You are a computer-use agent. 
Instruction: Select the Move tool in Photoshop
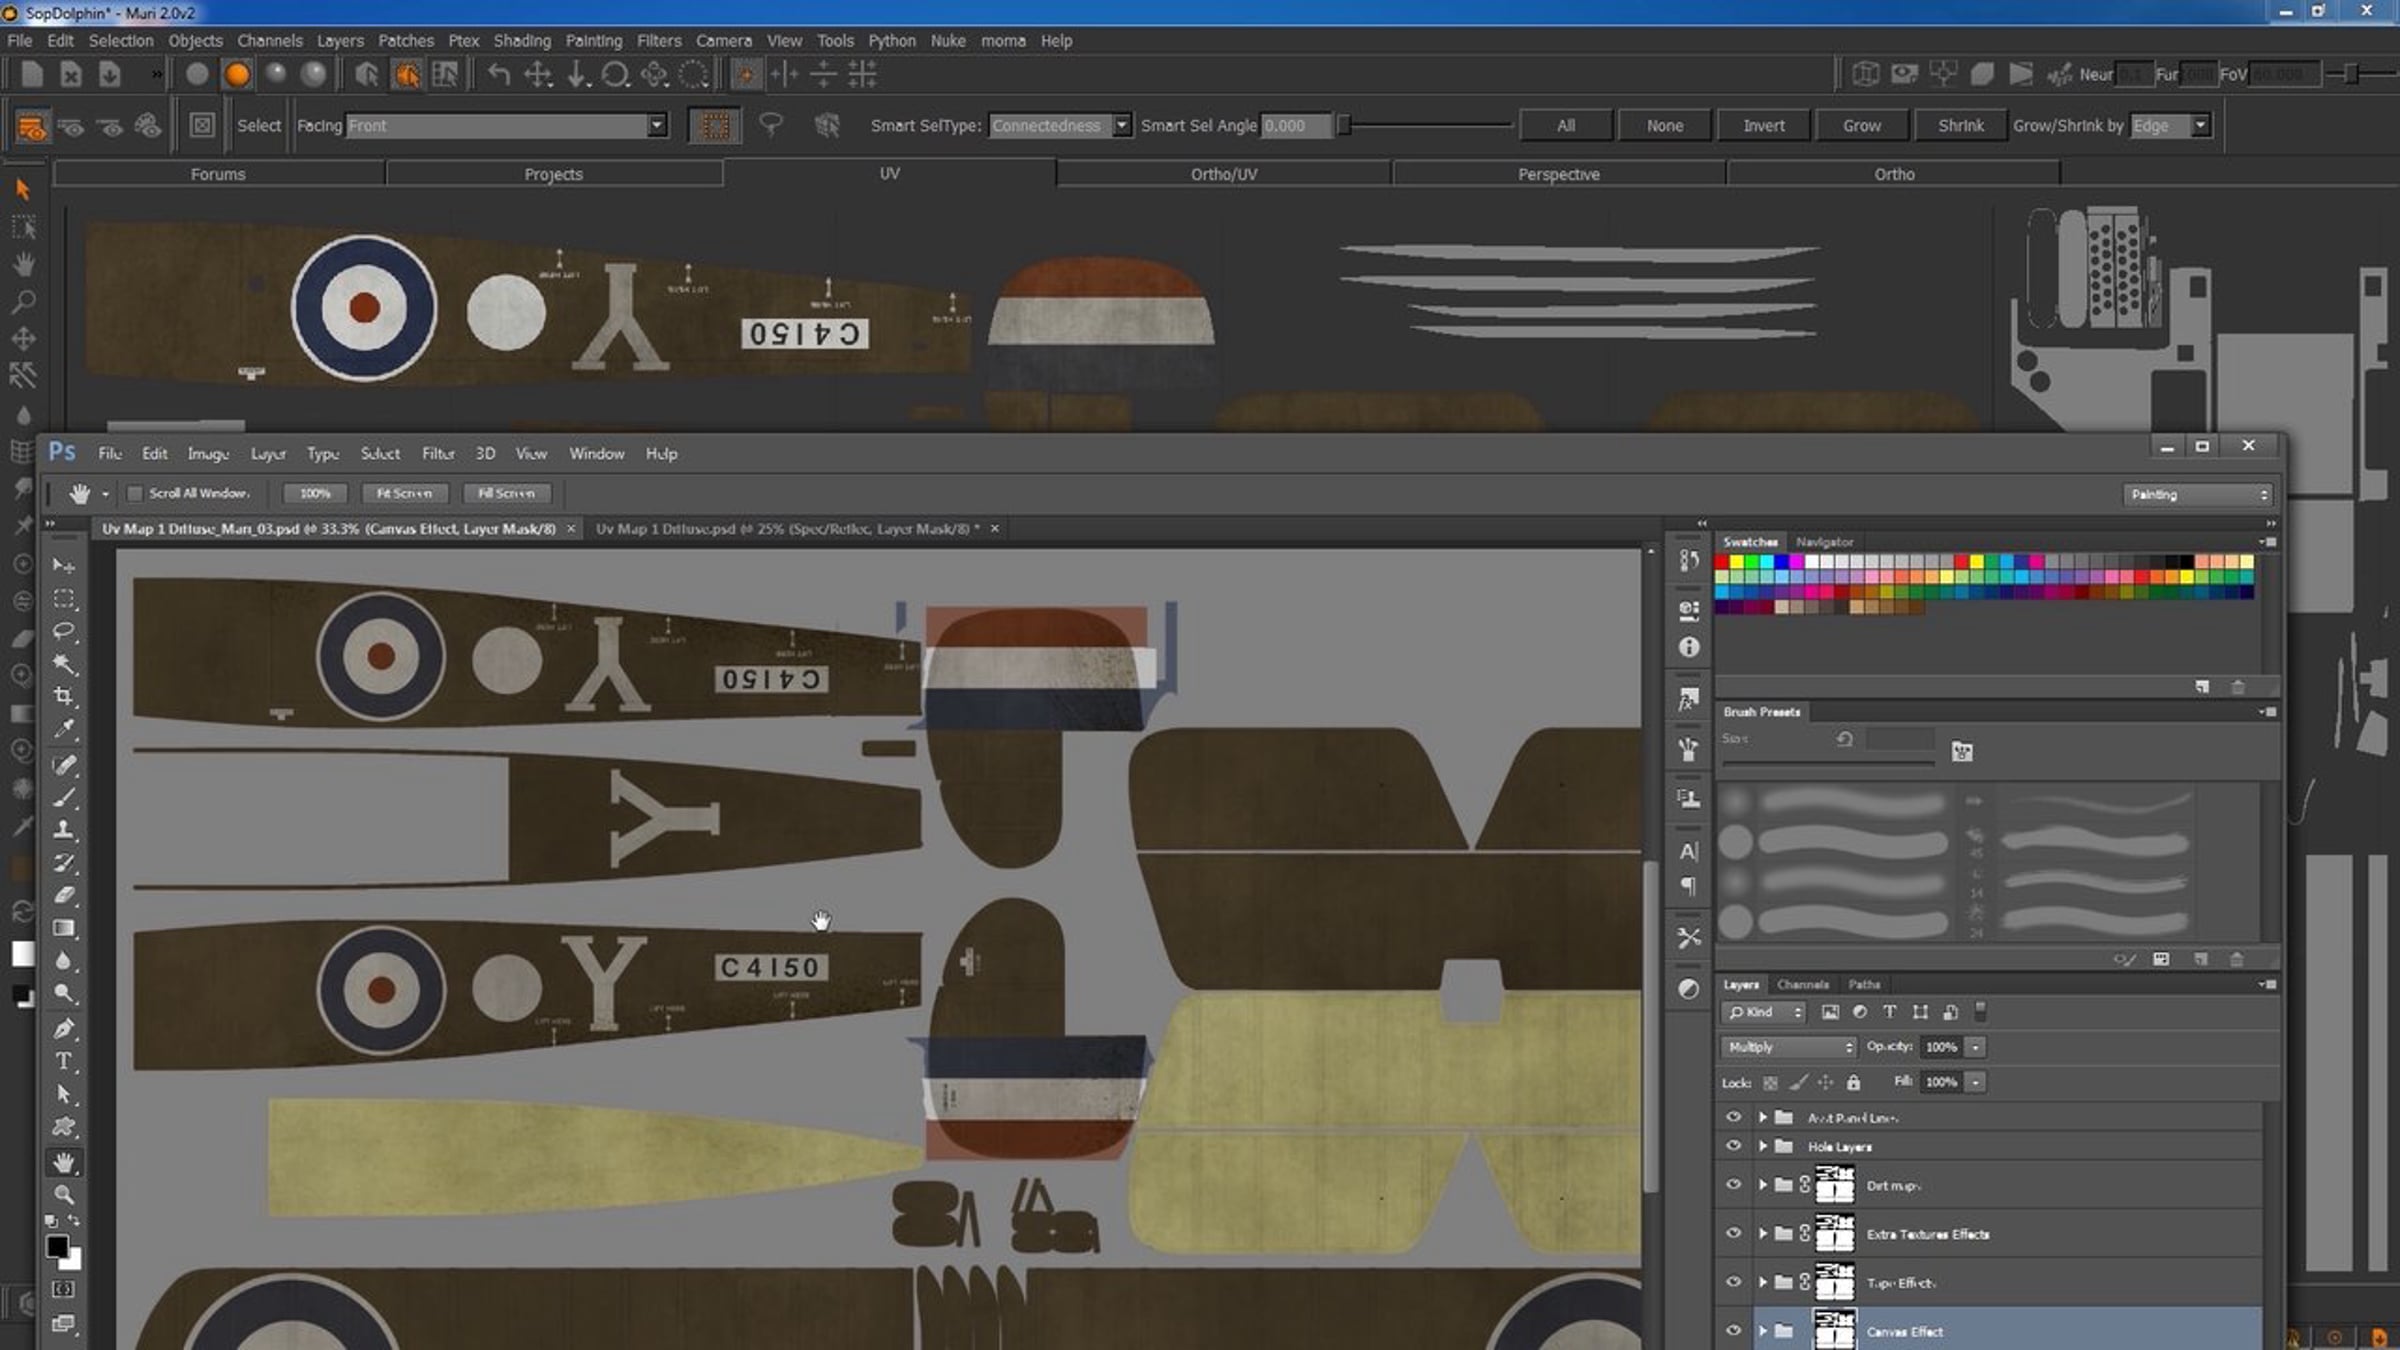coord(64,566)
